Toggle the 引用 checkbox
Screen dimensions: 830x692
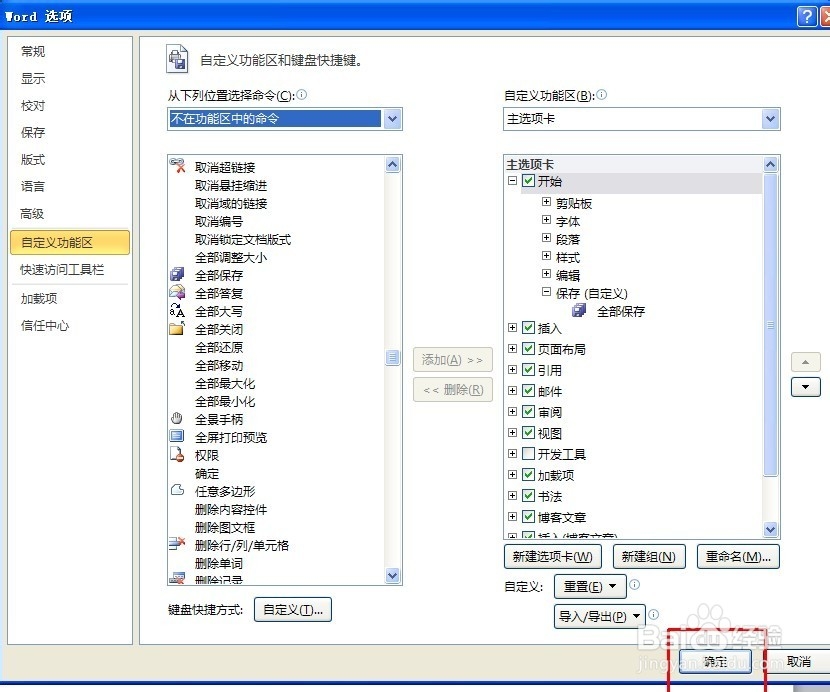(528, 370)
